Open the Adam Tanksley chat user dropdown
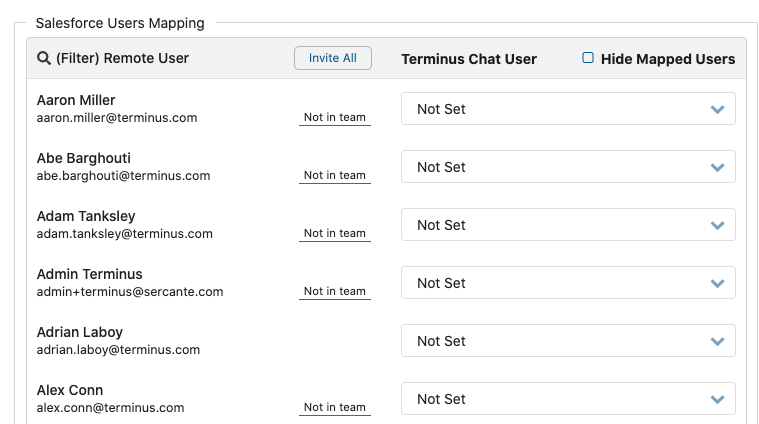 pyautogui.click(x=568, y=225)
